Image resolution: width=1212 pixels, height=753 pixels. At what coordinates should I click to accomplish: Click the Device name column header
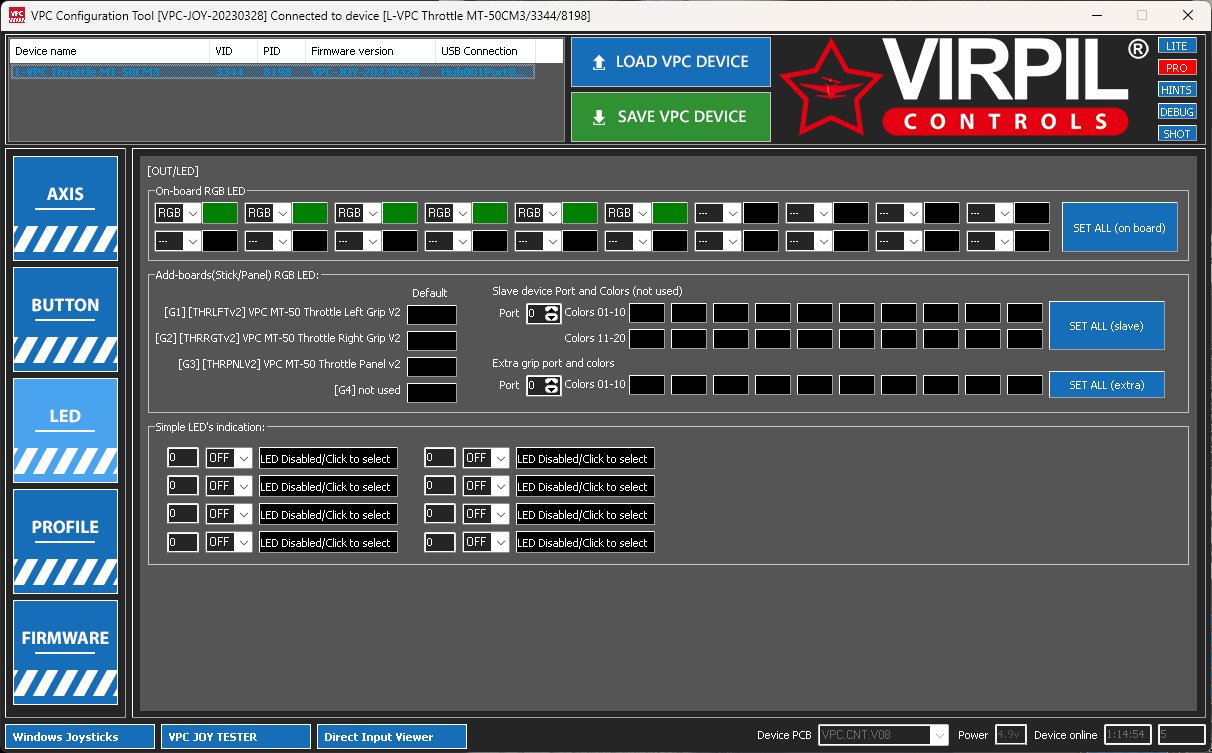point(110,51)
